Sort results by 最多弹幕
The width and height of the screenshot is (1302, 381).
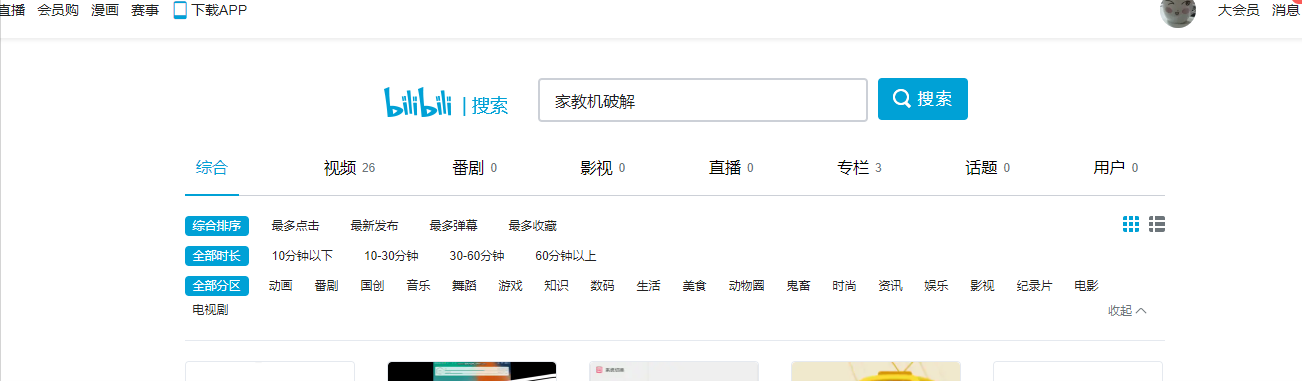453,226
